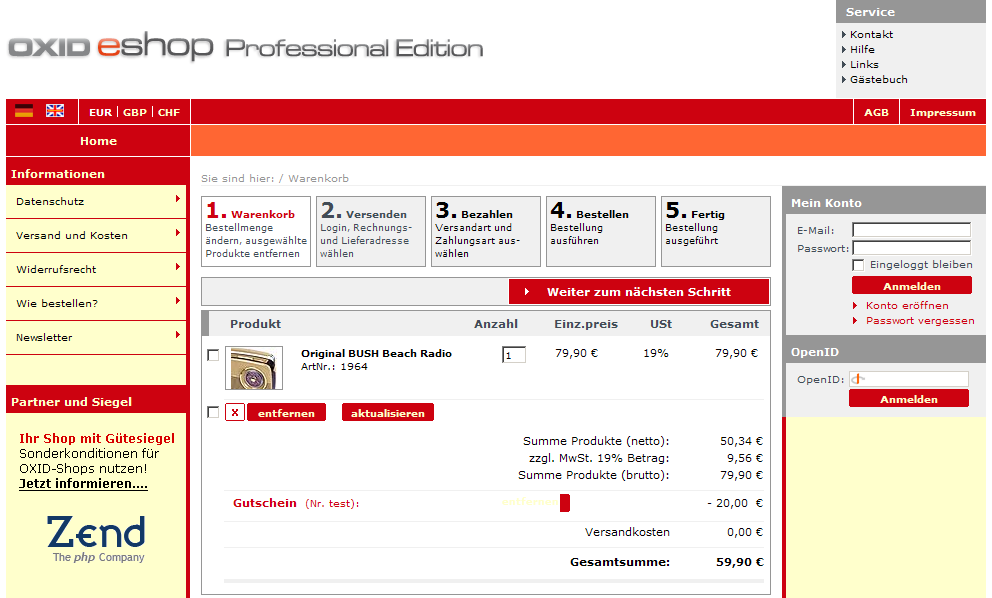This screenshot has width=992, height=598.
Task: Tick the select-all checkbox beside entfernen
Action: (213, 412)
